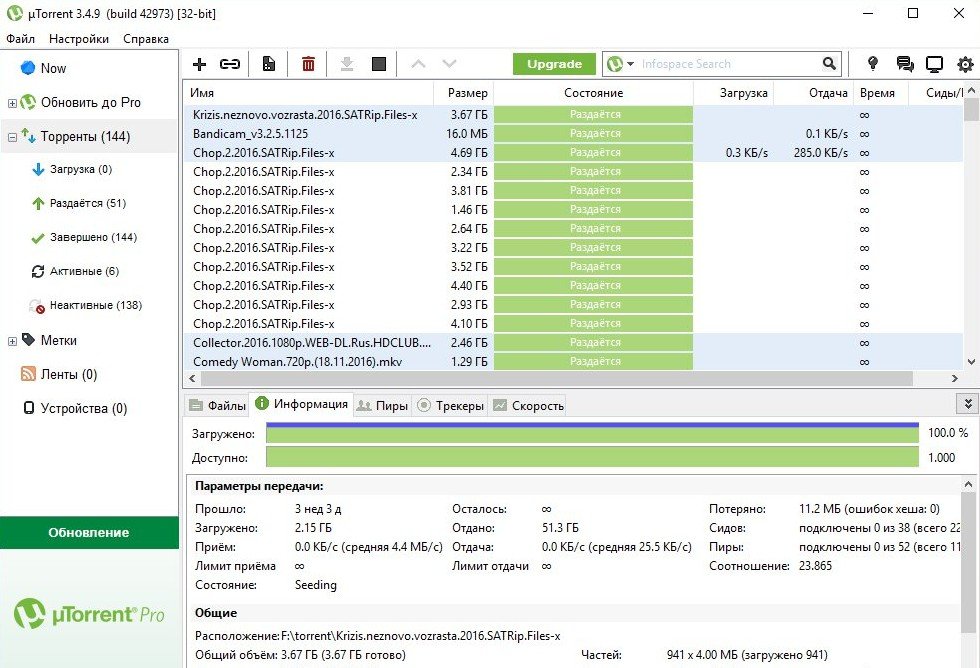This screenshot has width=980, height=668.
Task: Expand the Обновить до Pro tree node
Action: pos(12,103)
